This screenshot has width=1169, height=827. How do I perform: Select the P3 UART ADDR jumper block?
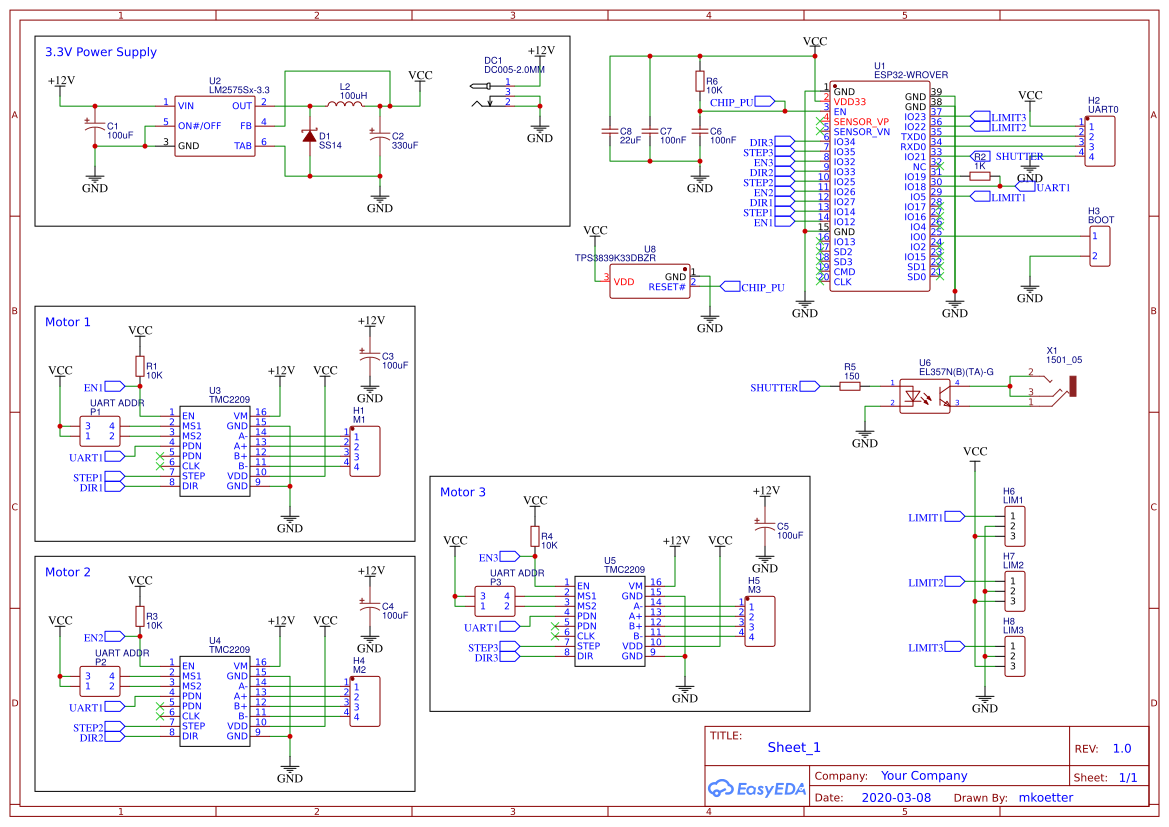pyautogui.click(x=494, y=601)
